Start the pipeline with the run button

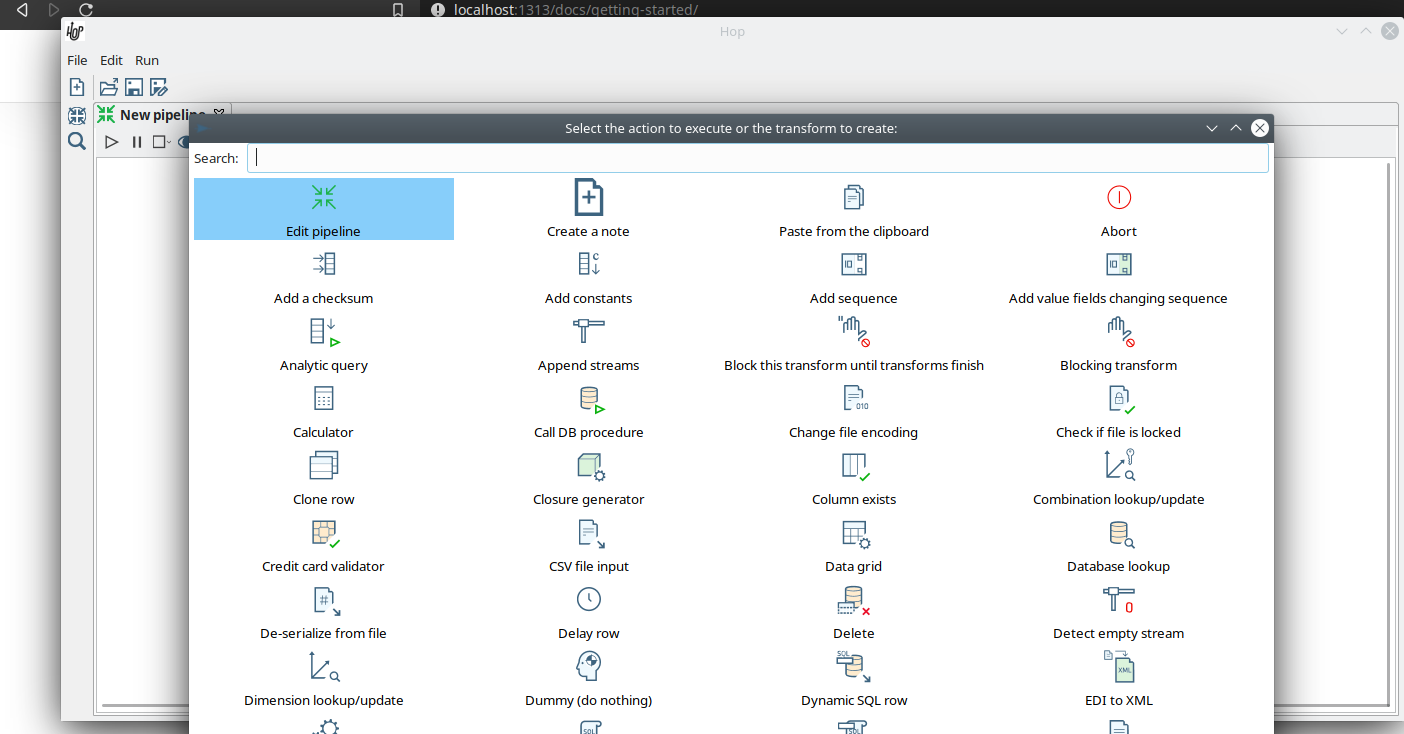tap(112, 142)
